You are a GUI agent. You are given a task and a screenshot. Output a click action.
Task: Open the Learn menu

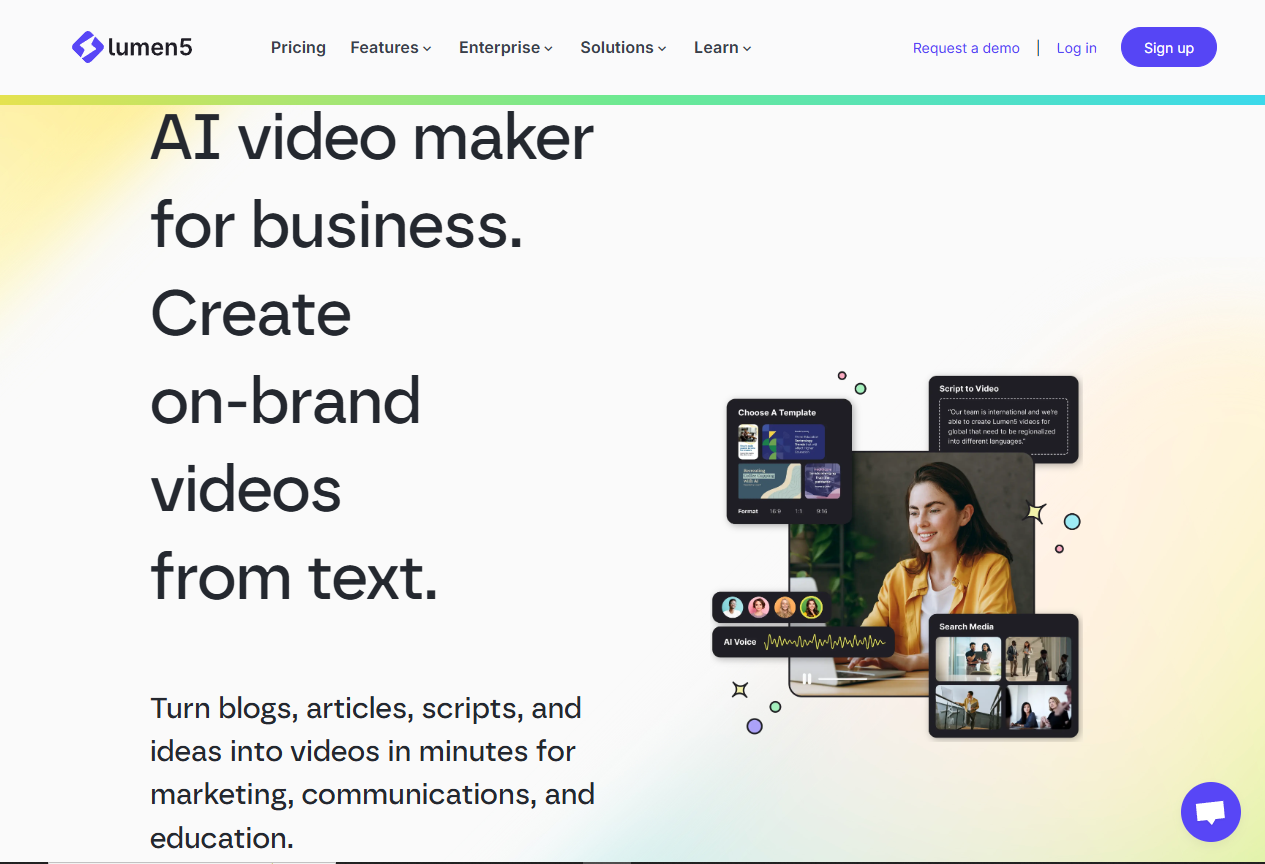pos(722,47)
